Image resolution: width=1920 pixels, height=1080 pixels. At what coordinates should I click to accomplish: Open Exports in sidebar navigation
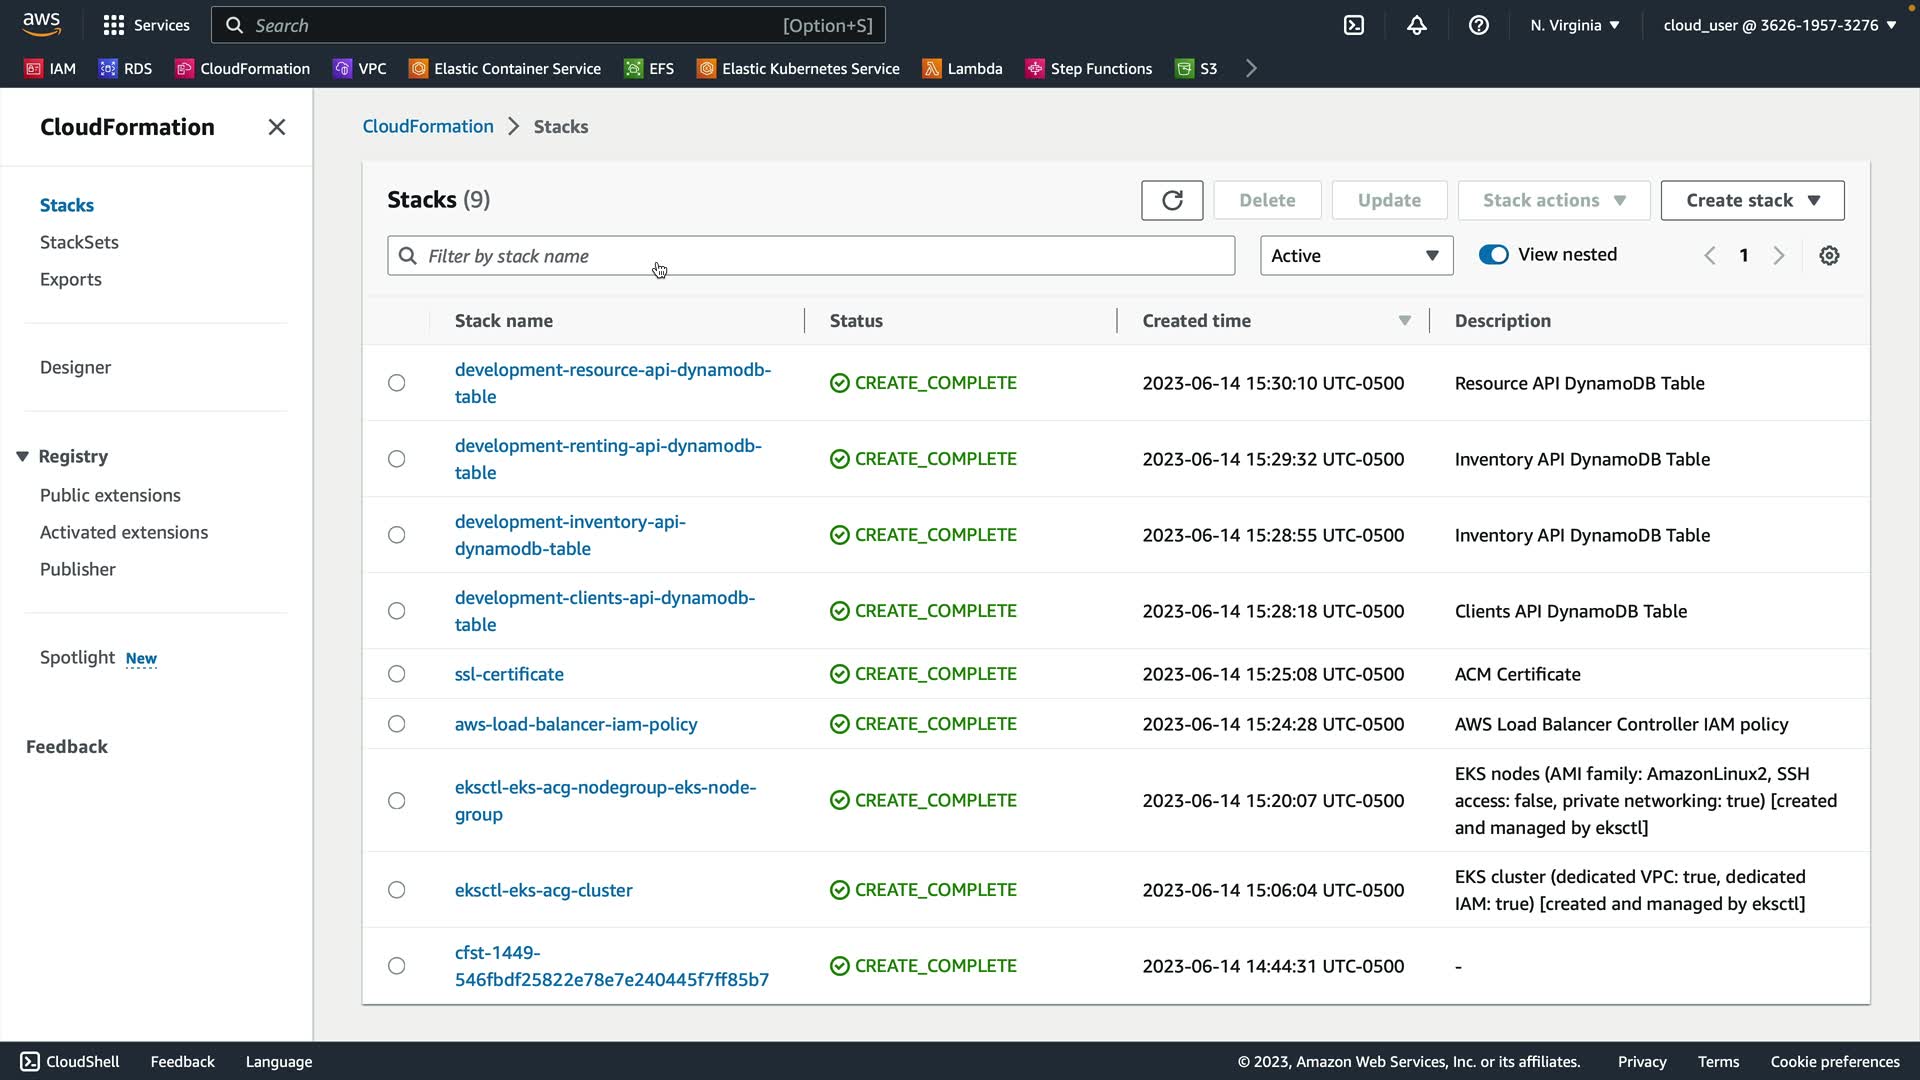[70, 279]
